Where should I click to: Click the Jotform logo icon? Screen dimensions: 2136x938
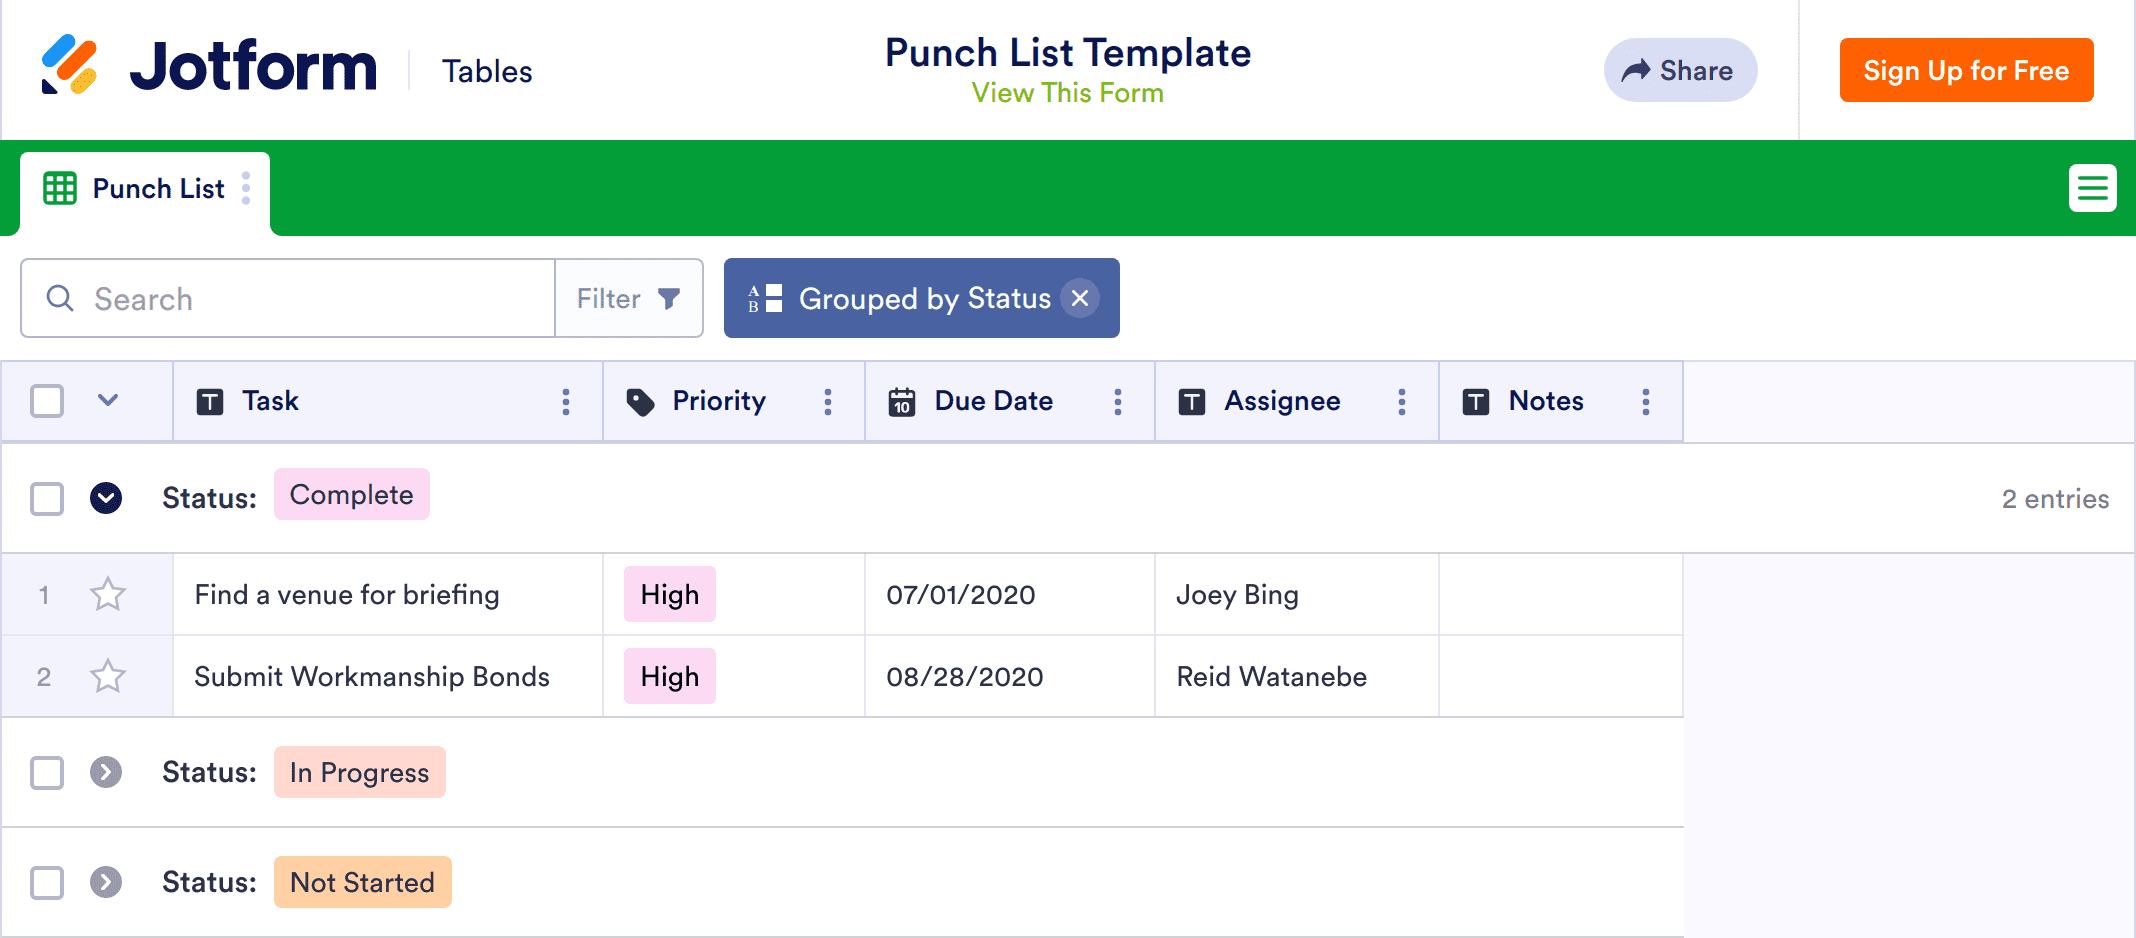click(69, 66)
